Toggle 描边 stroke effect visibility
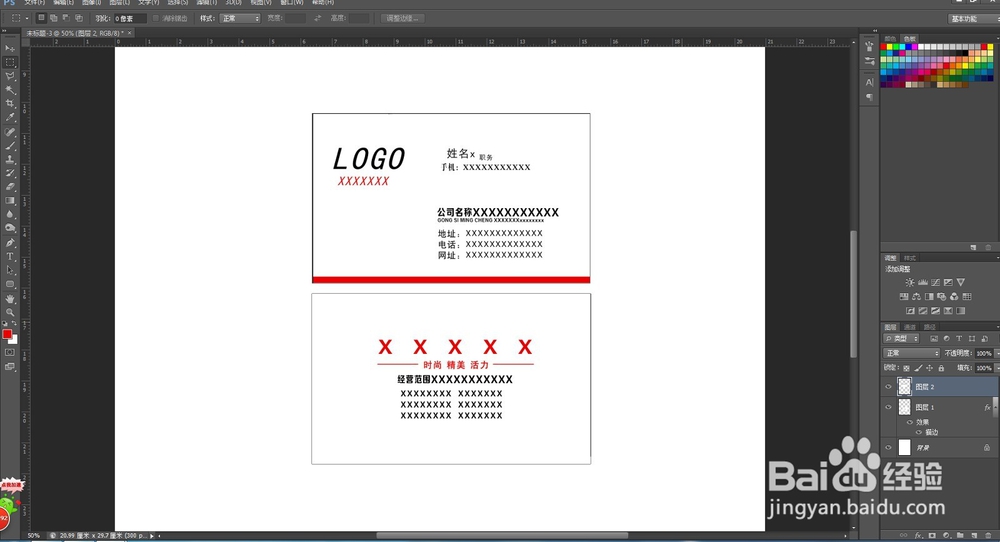Image resolution: width=1000 pixels, height=542 pixels. tap(918, 432)
